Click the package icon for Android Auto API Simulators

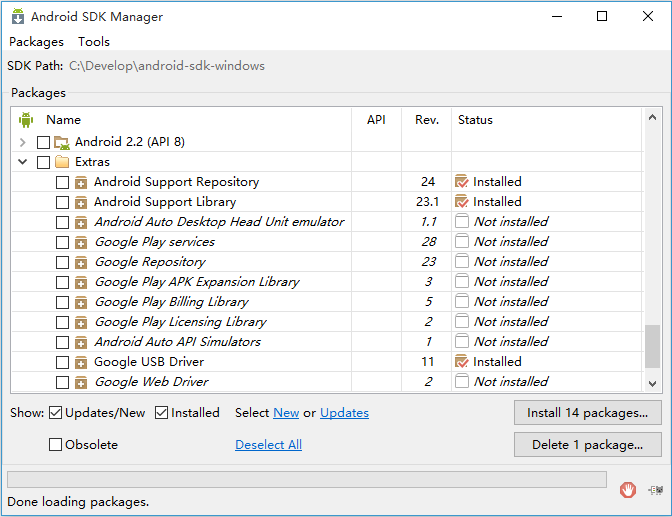pos(81,342)
